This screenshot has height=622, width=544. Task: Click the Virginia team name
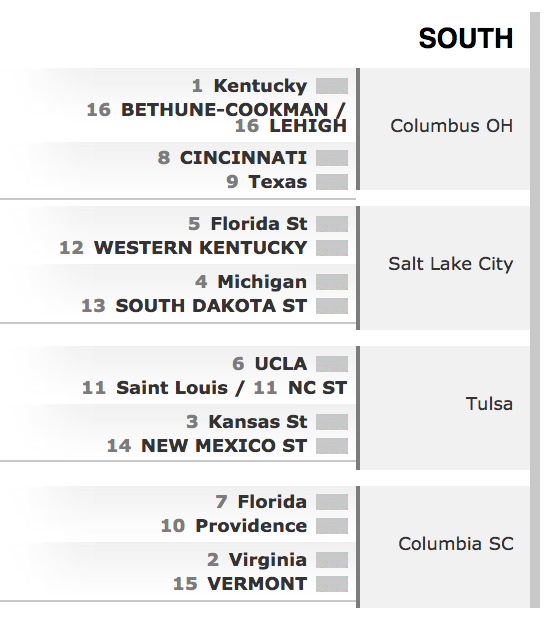tap(268, 560)
